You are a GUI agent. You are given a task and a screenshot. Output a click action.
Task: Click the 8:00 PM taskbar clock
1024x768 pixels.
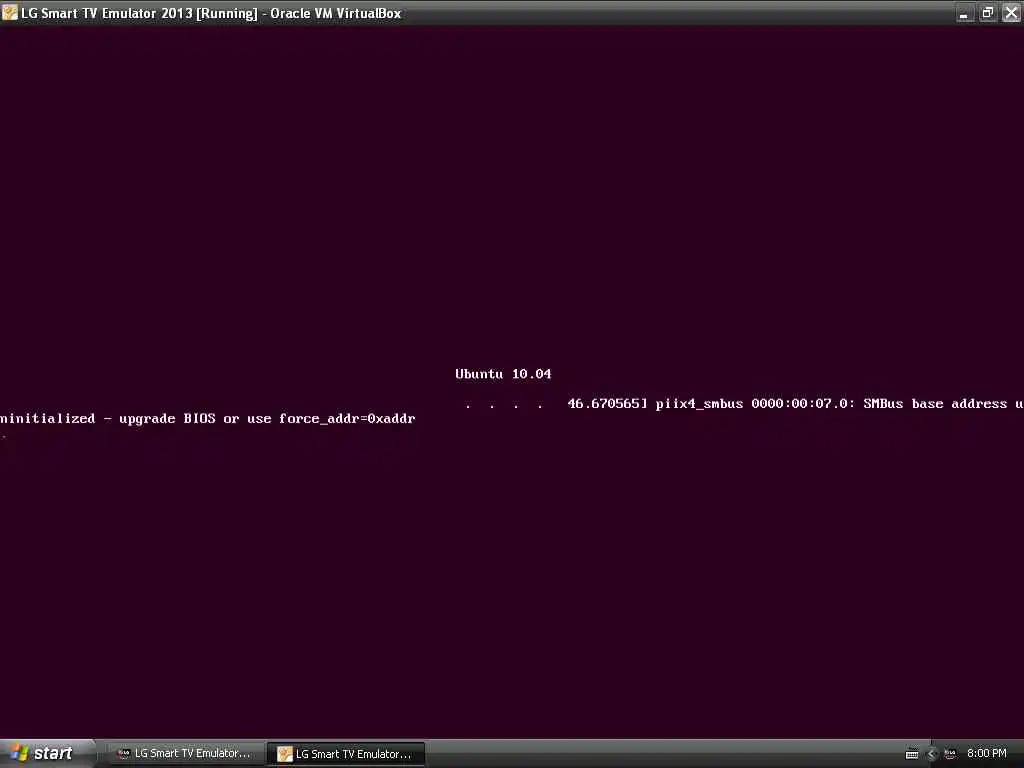987,754
